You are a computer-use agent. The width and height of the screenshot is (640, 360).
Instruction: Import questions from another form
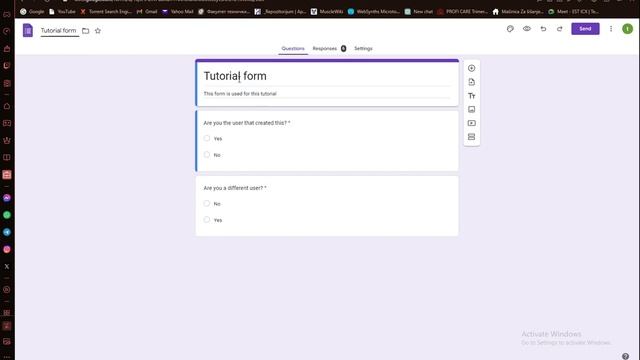click(471, 82)
